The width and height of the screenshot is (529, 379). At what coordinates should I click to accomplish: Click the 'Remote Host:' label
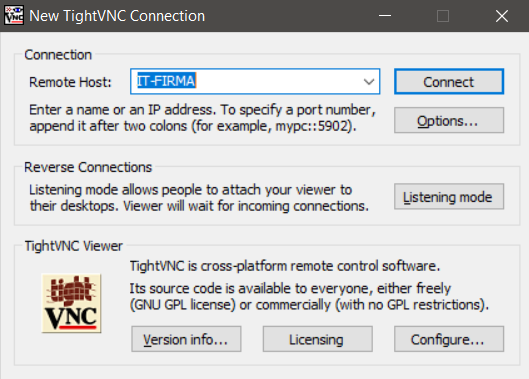tap(70, 82)
